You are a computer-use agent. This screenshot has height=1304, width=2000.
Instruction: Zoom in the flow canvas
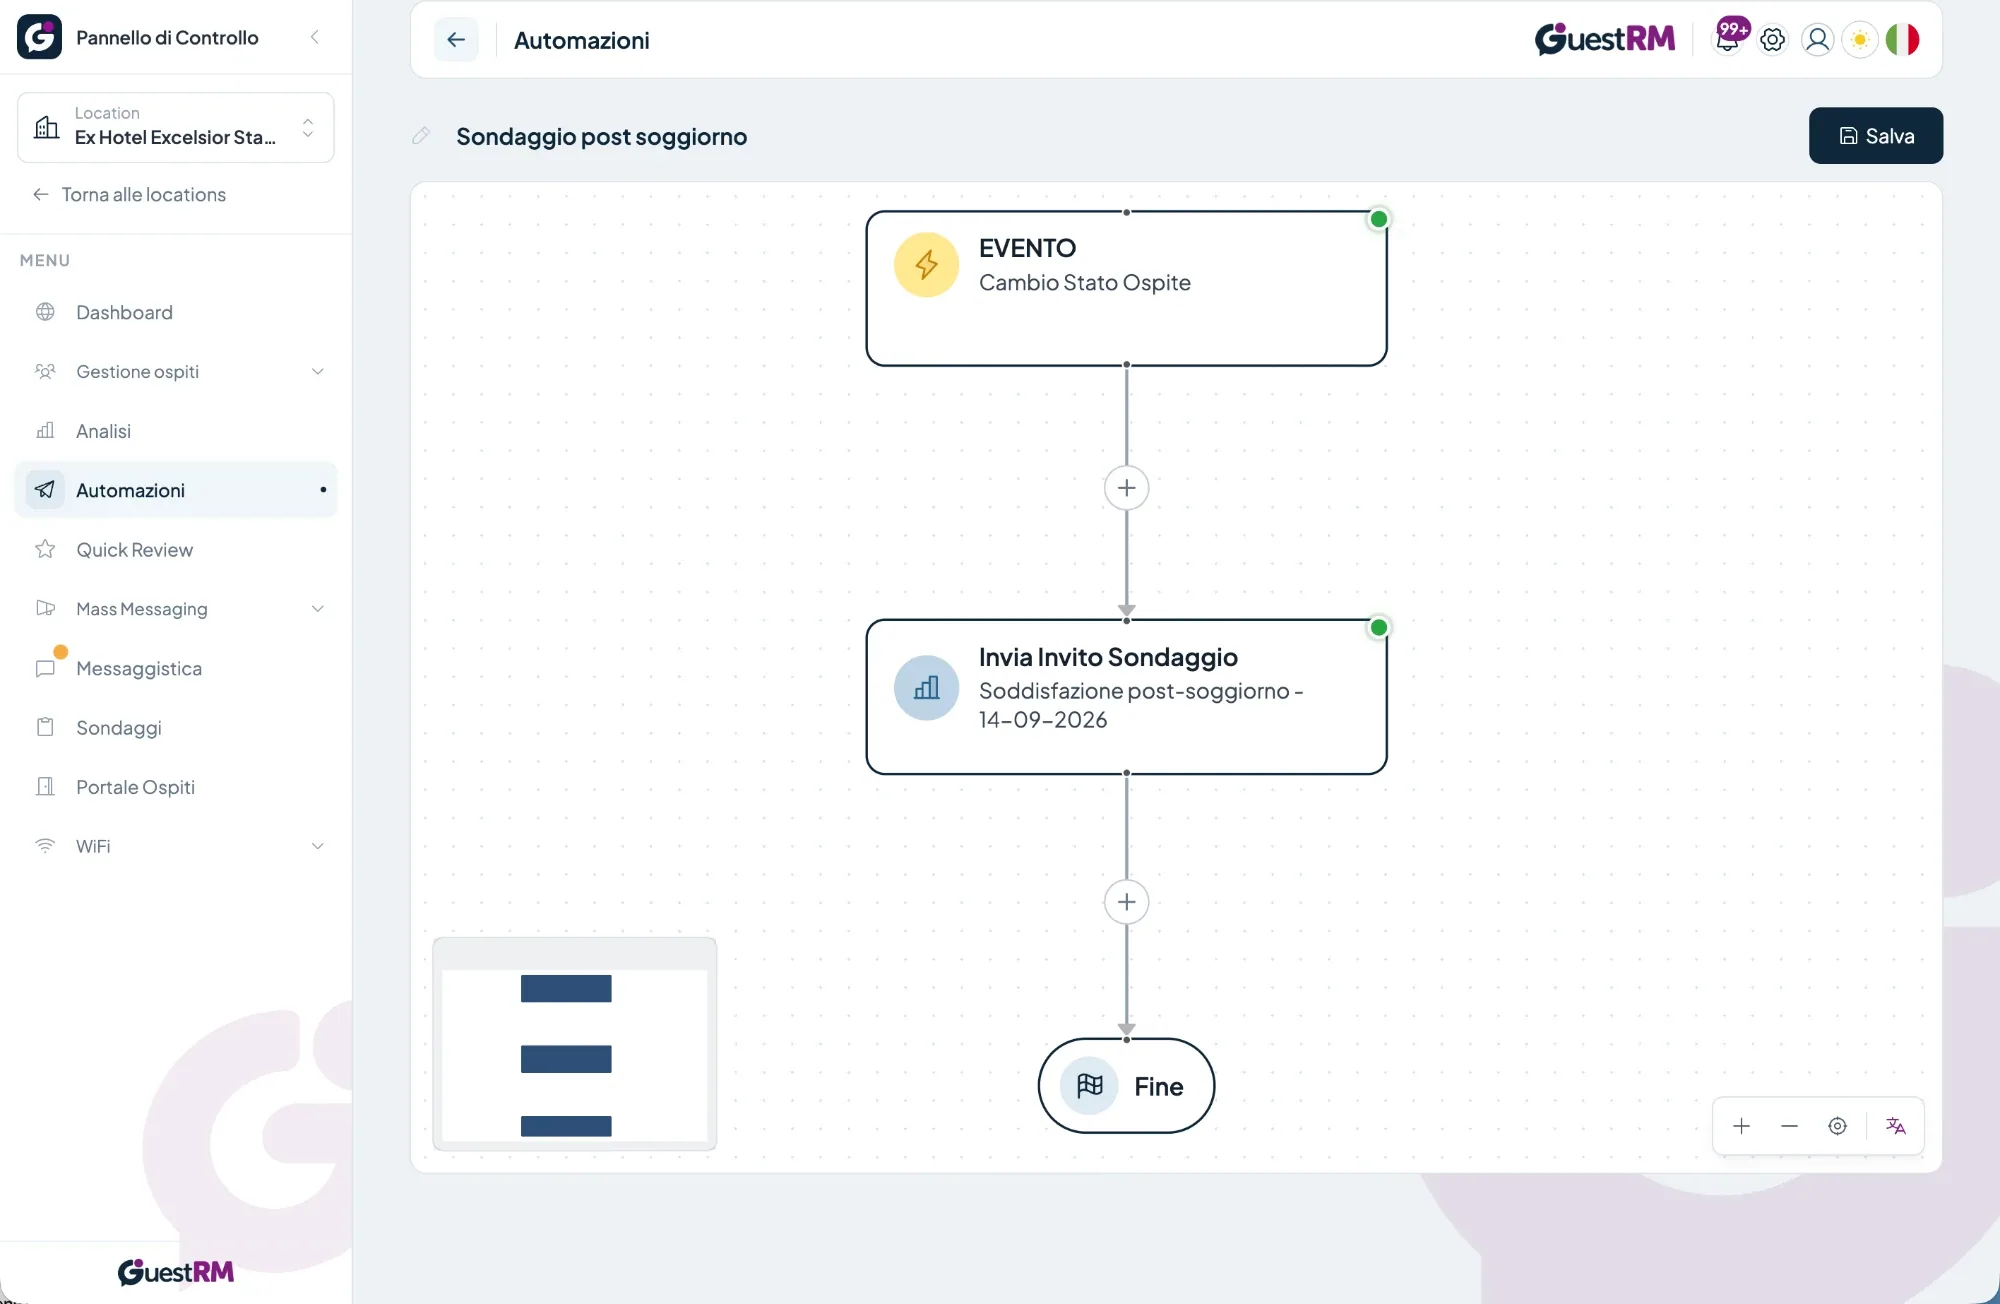coord(1741,1126)
